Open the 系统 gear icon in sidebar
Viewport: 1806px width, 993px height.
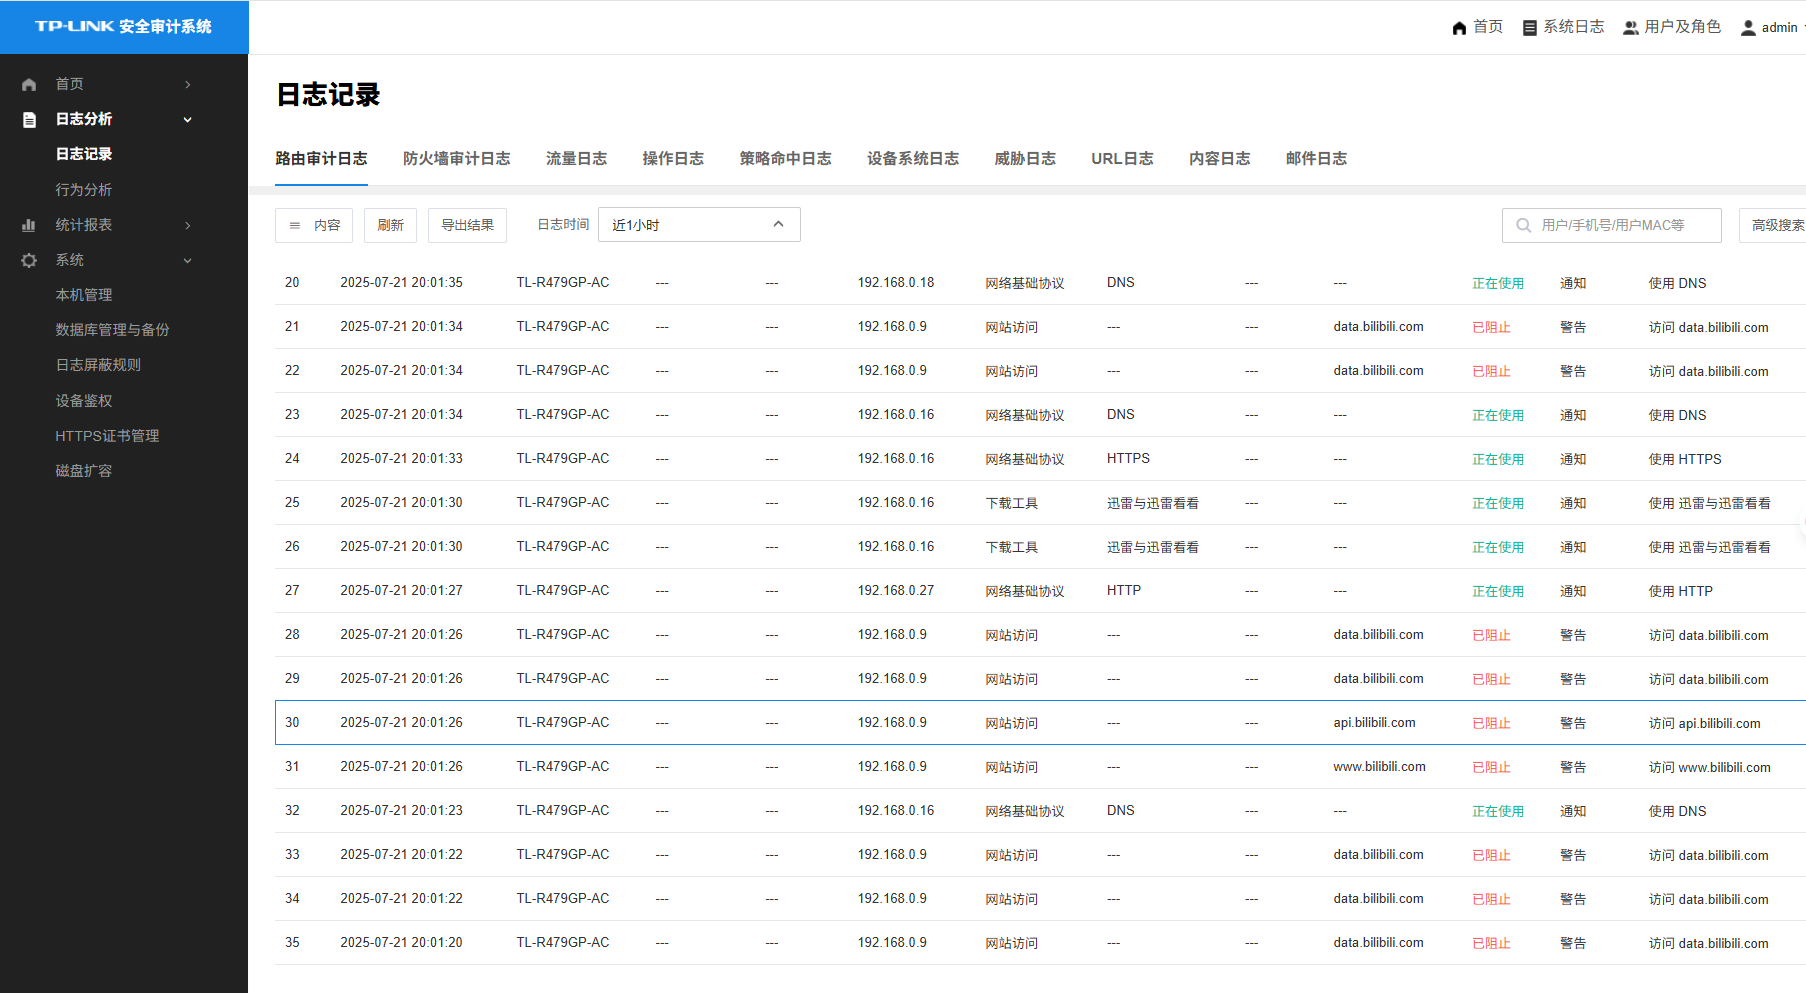(28, 260)
